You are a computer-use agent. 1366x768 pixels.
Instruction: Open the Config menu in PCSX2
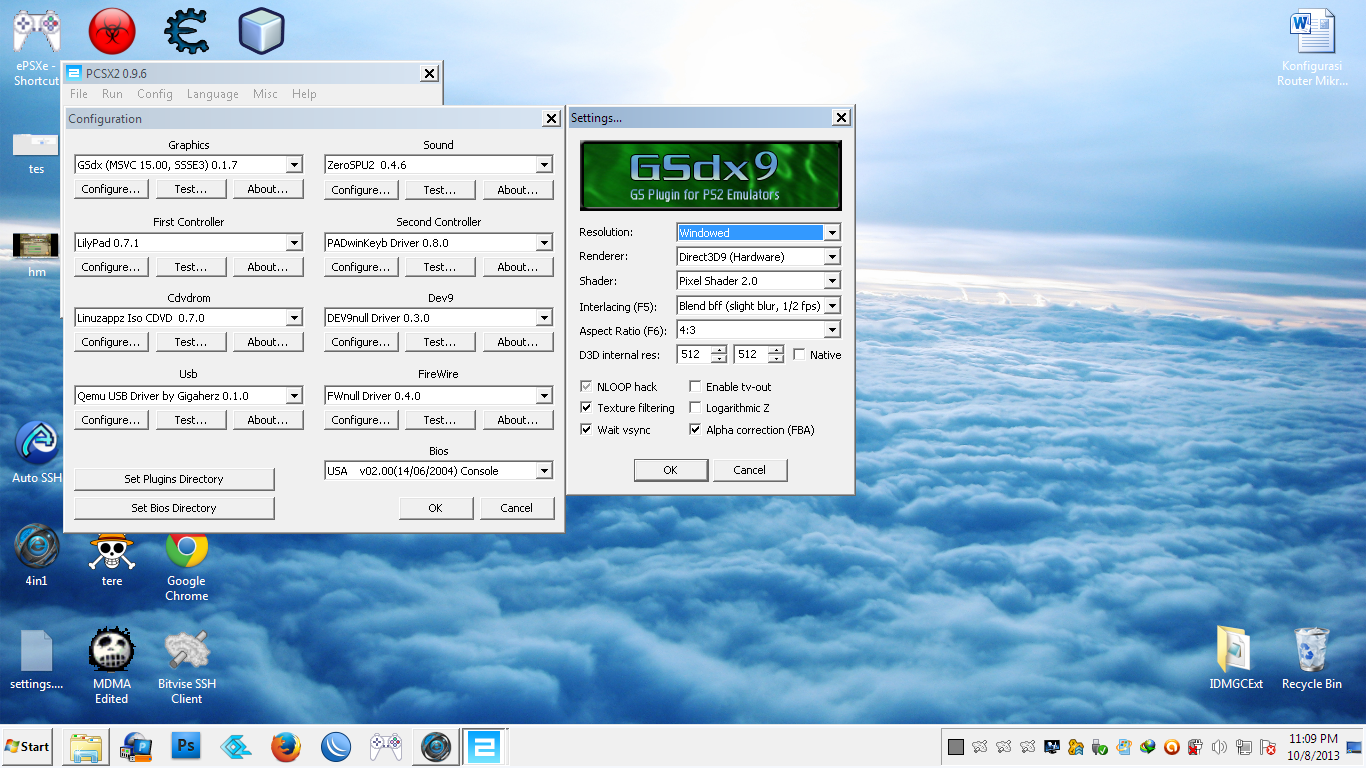[x=155, y=94]
